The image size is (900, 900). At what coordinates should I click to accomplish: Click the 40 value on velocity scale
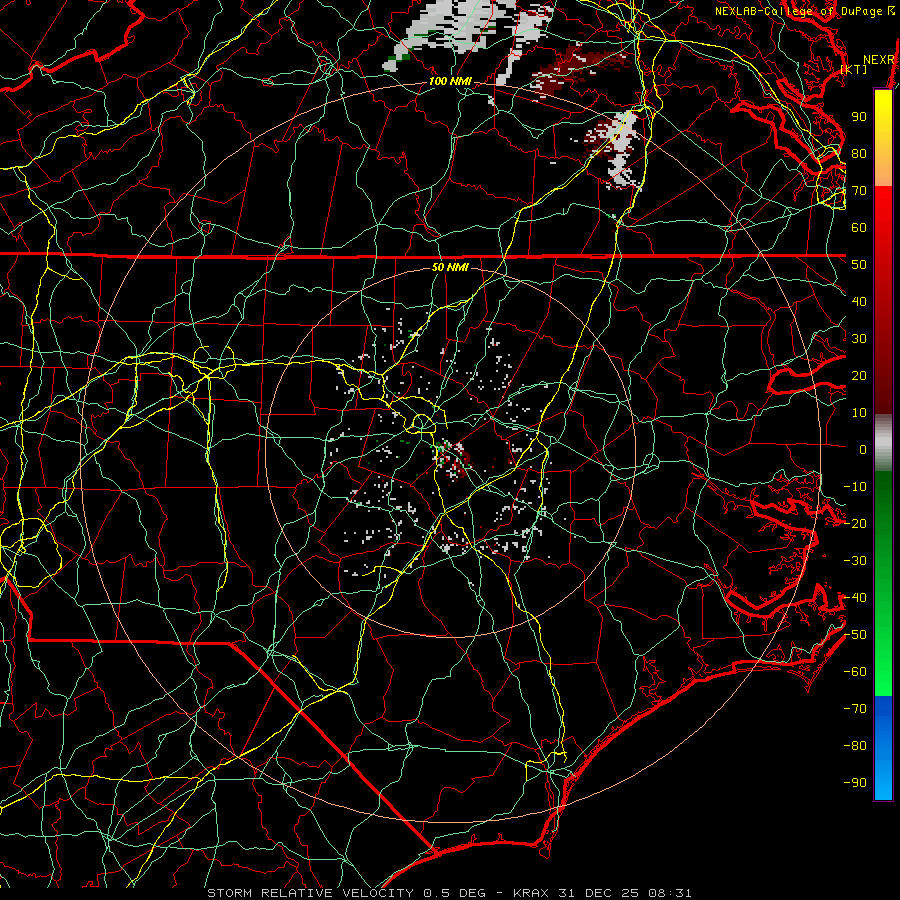(859, 302)
